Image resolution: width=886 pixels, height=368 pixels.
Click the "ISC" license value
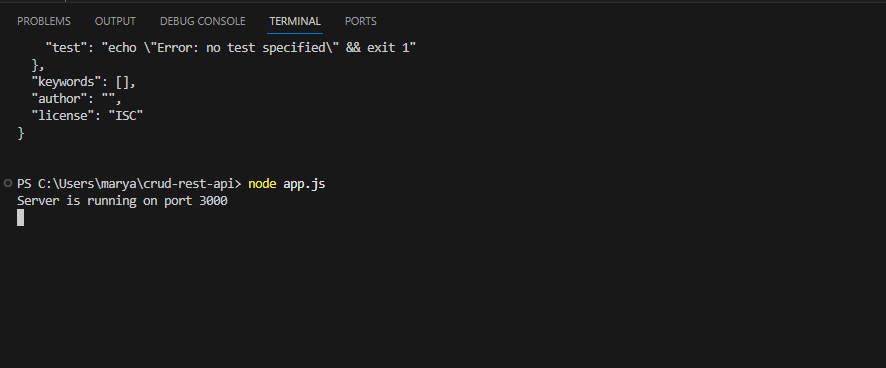click(x=126, y=116)
